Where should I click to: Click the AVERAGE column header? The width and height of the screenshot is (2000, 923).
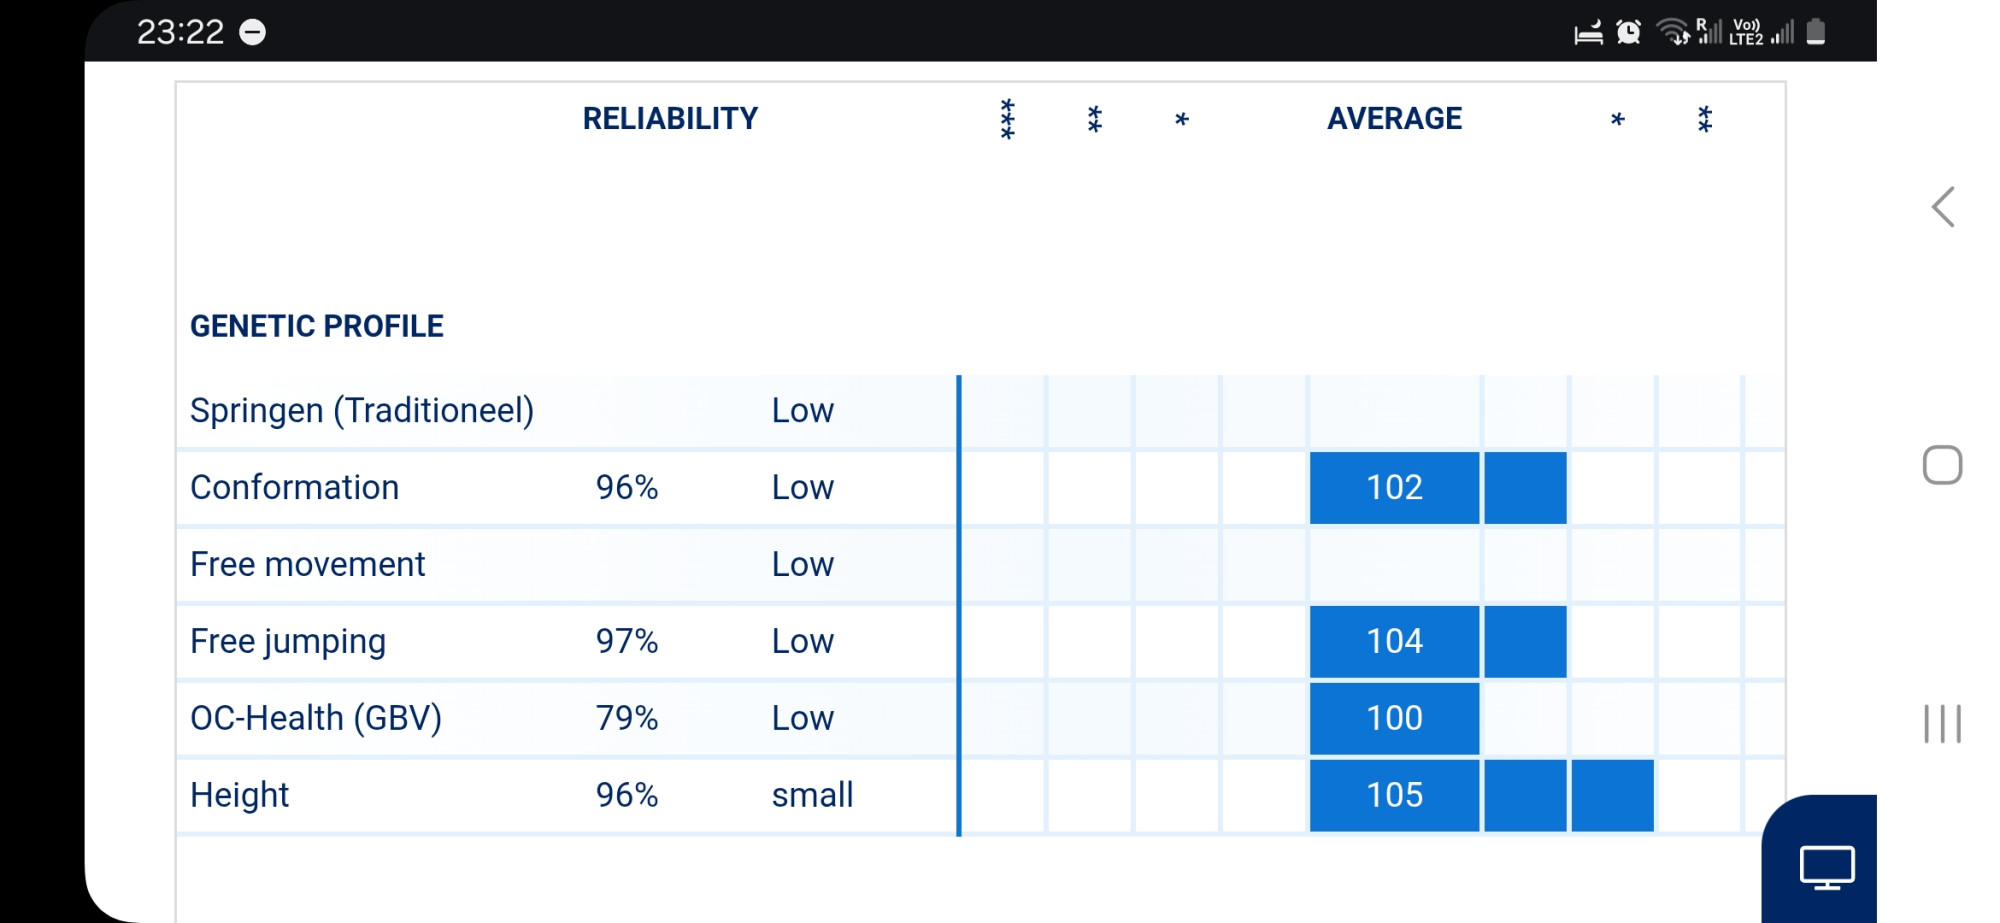[1394, 119]
